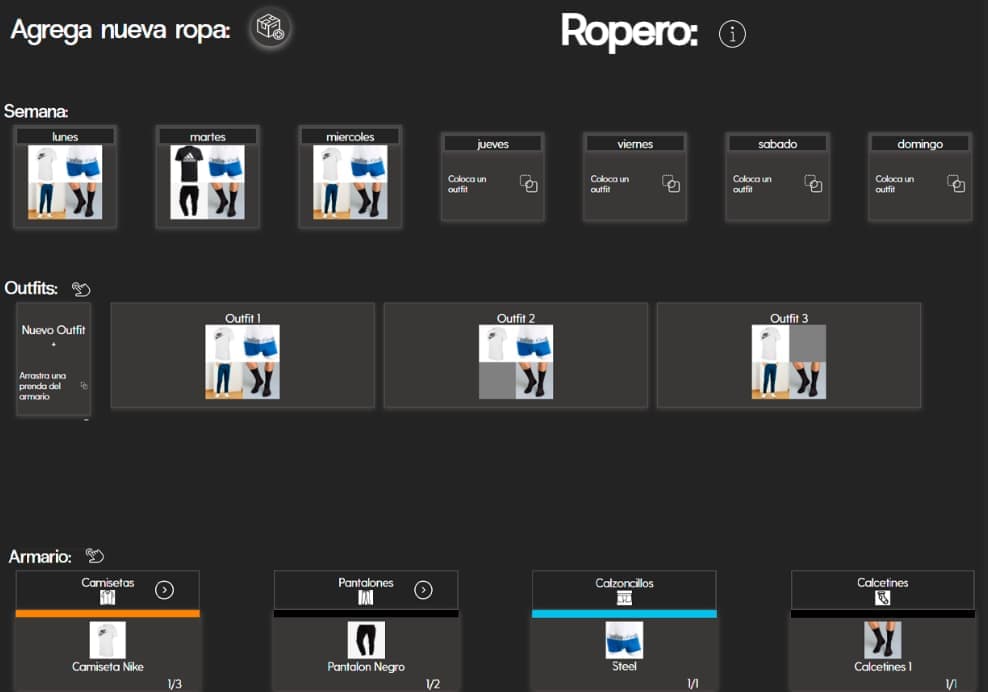Open the Outfit 2 card
Viewport: 988px width, 692px height.
coord(515,356)
